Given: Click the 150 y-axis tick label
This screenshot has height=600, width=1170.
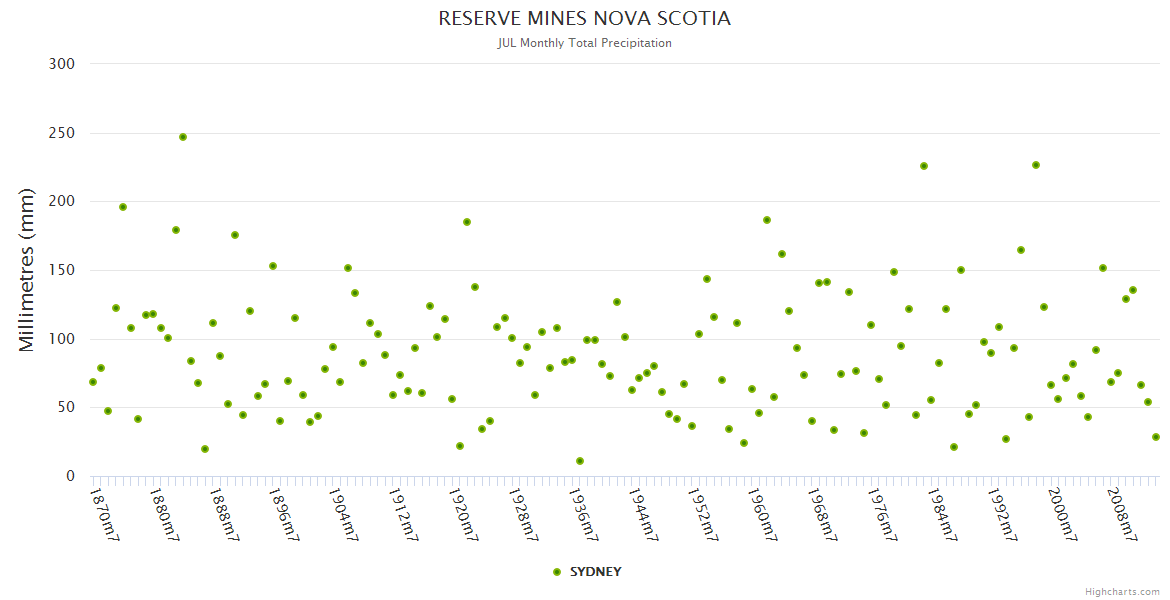Looking at the screenshot, I should tap(62, 270).
